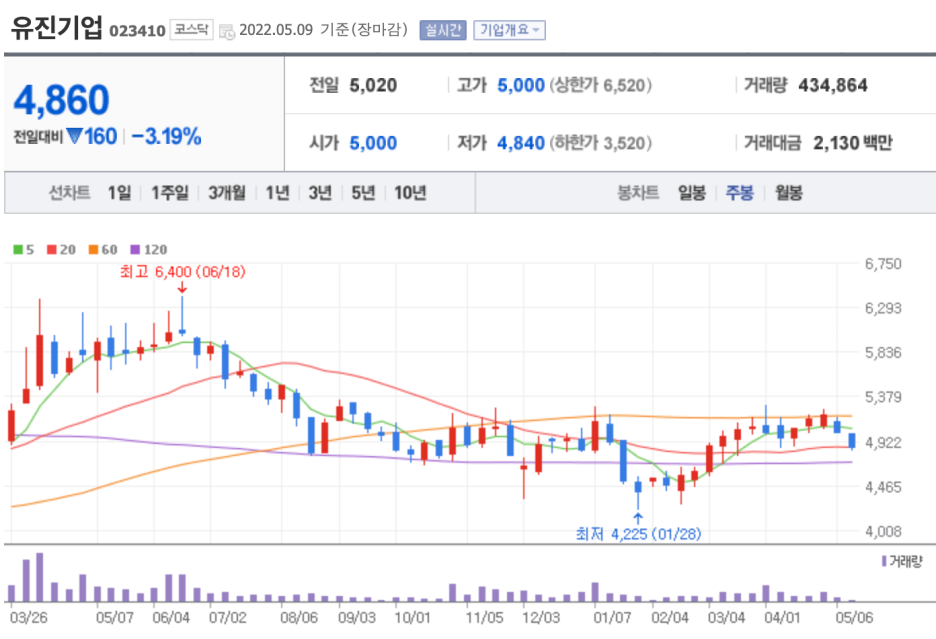Click the orange 60 moving average legend swatch
This screenshot has width=936, height=639.
[93, 250]
